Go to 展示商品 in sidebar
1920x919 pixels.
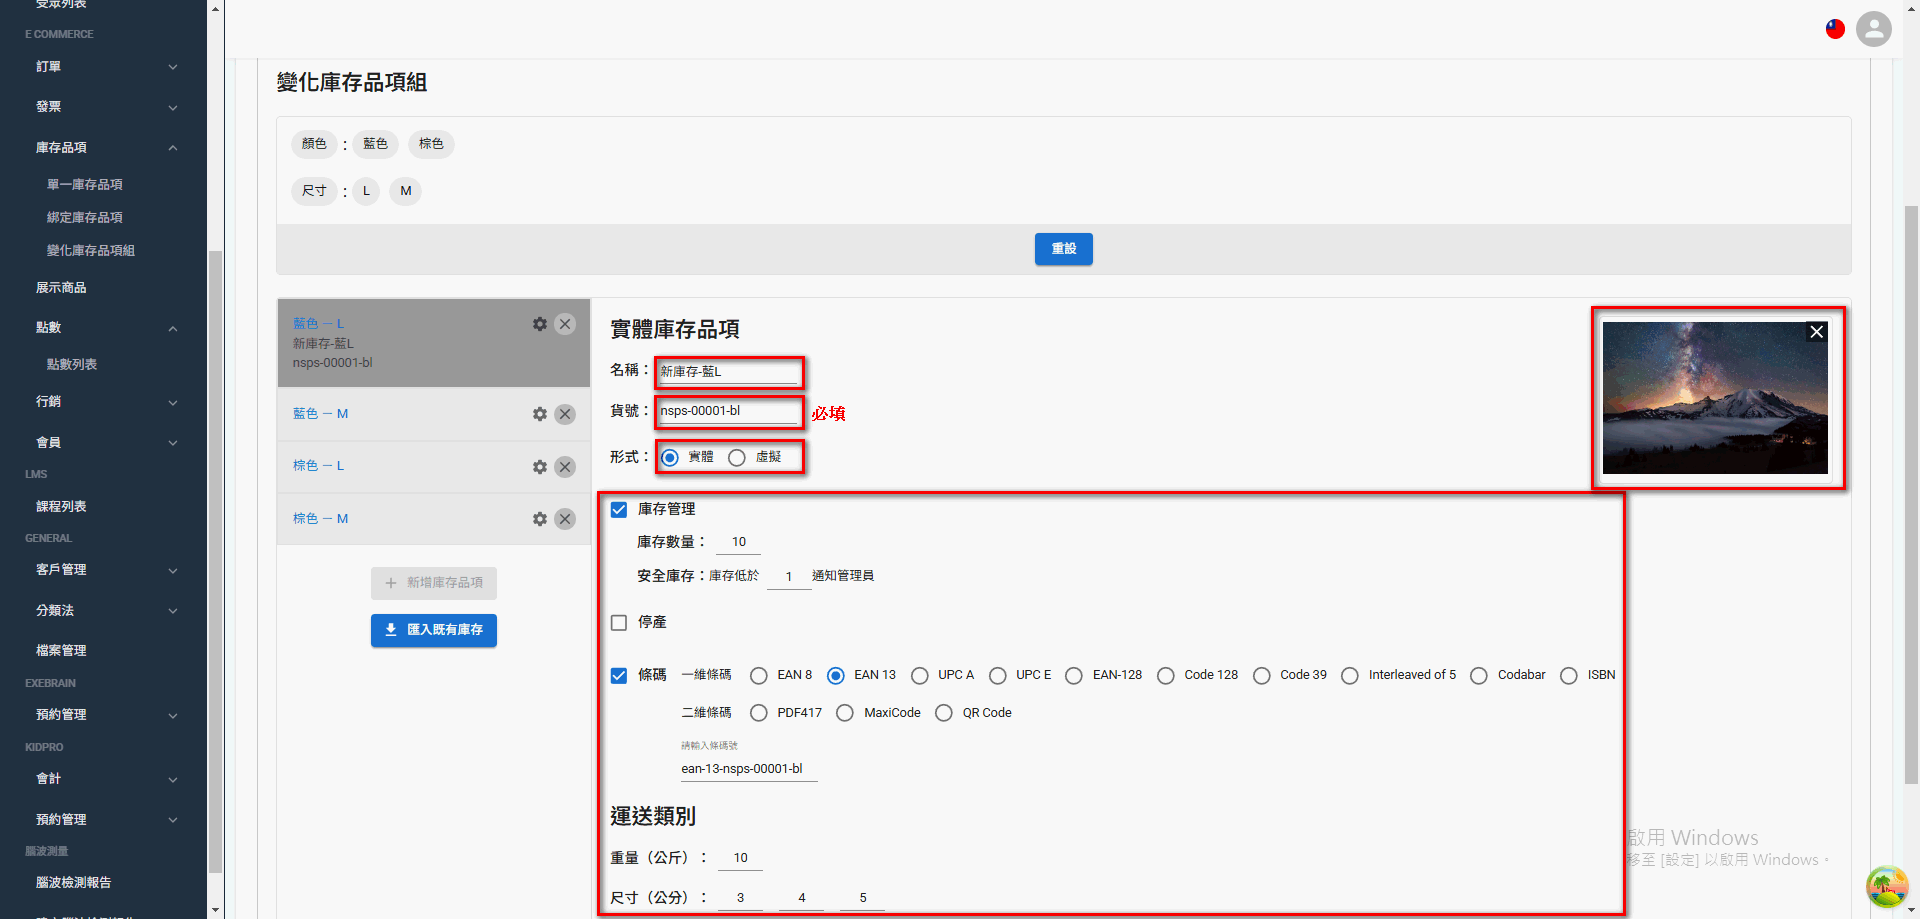[61, 288]
